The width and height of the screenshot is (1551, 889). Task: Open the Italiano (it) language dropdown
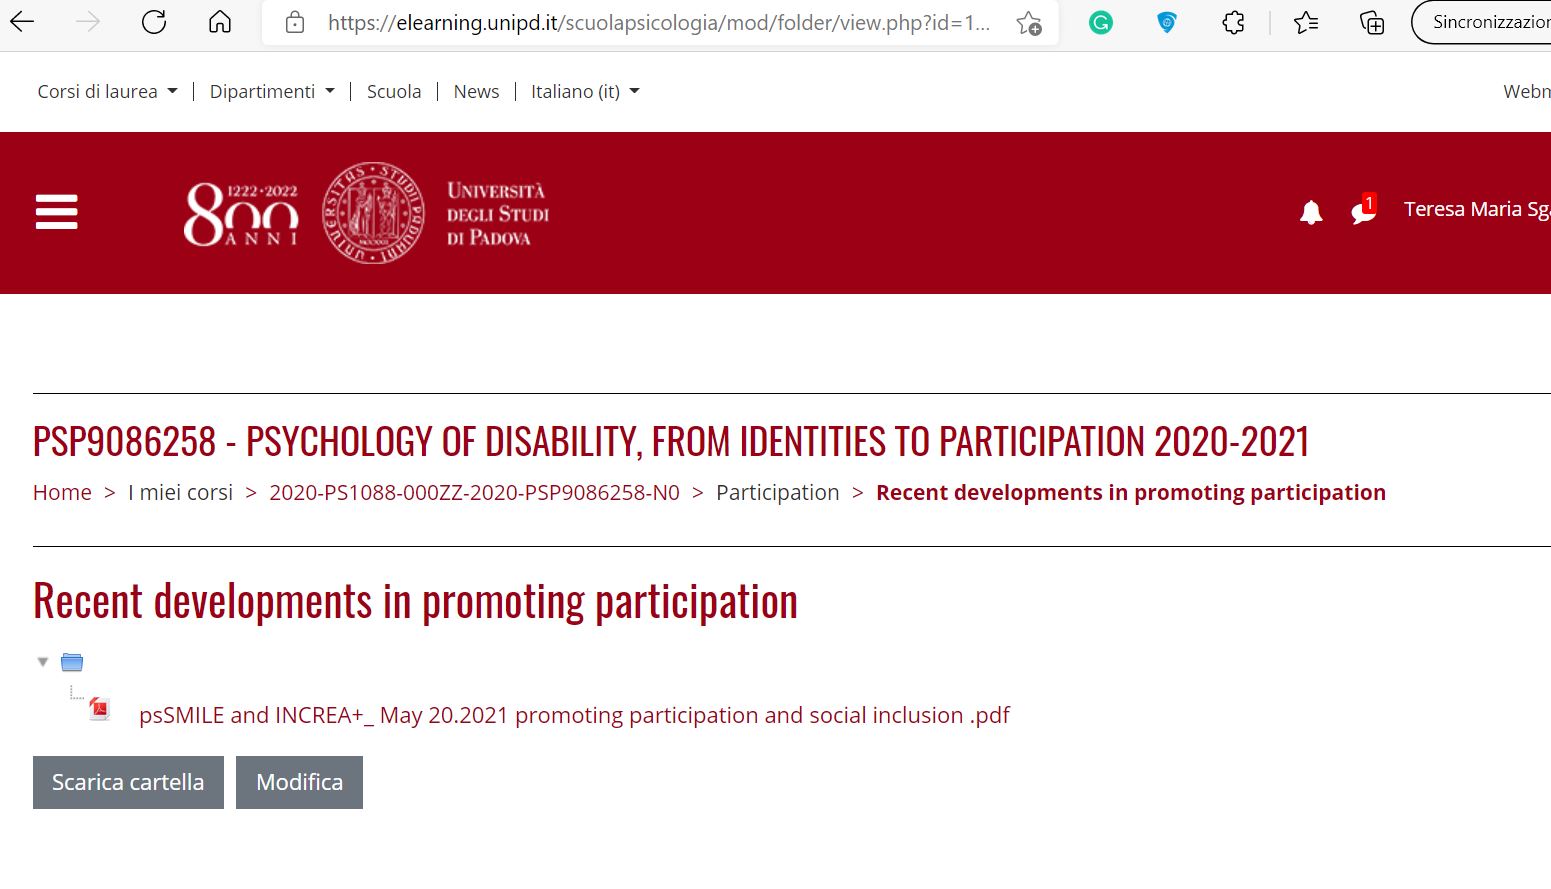coord(585,91)
